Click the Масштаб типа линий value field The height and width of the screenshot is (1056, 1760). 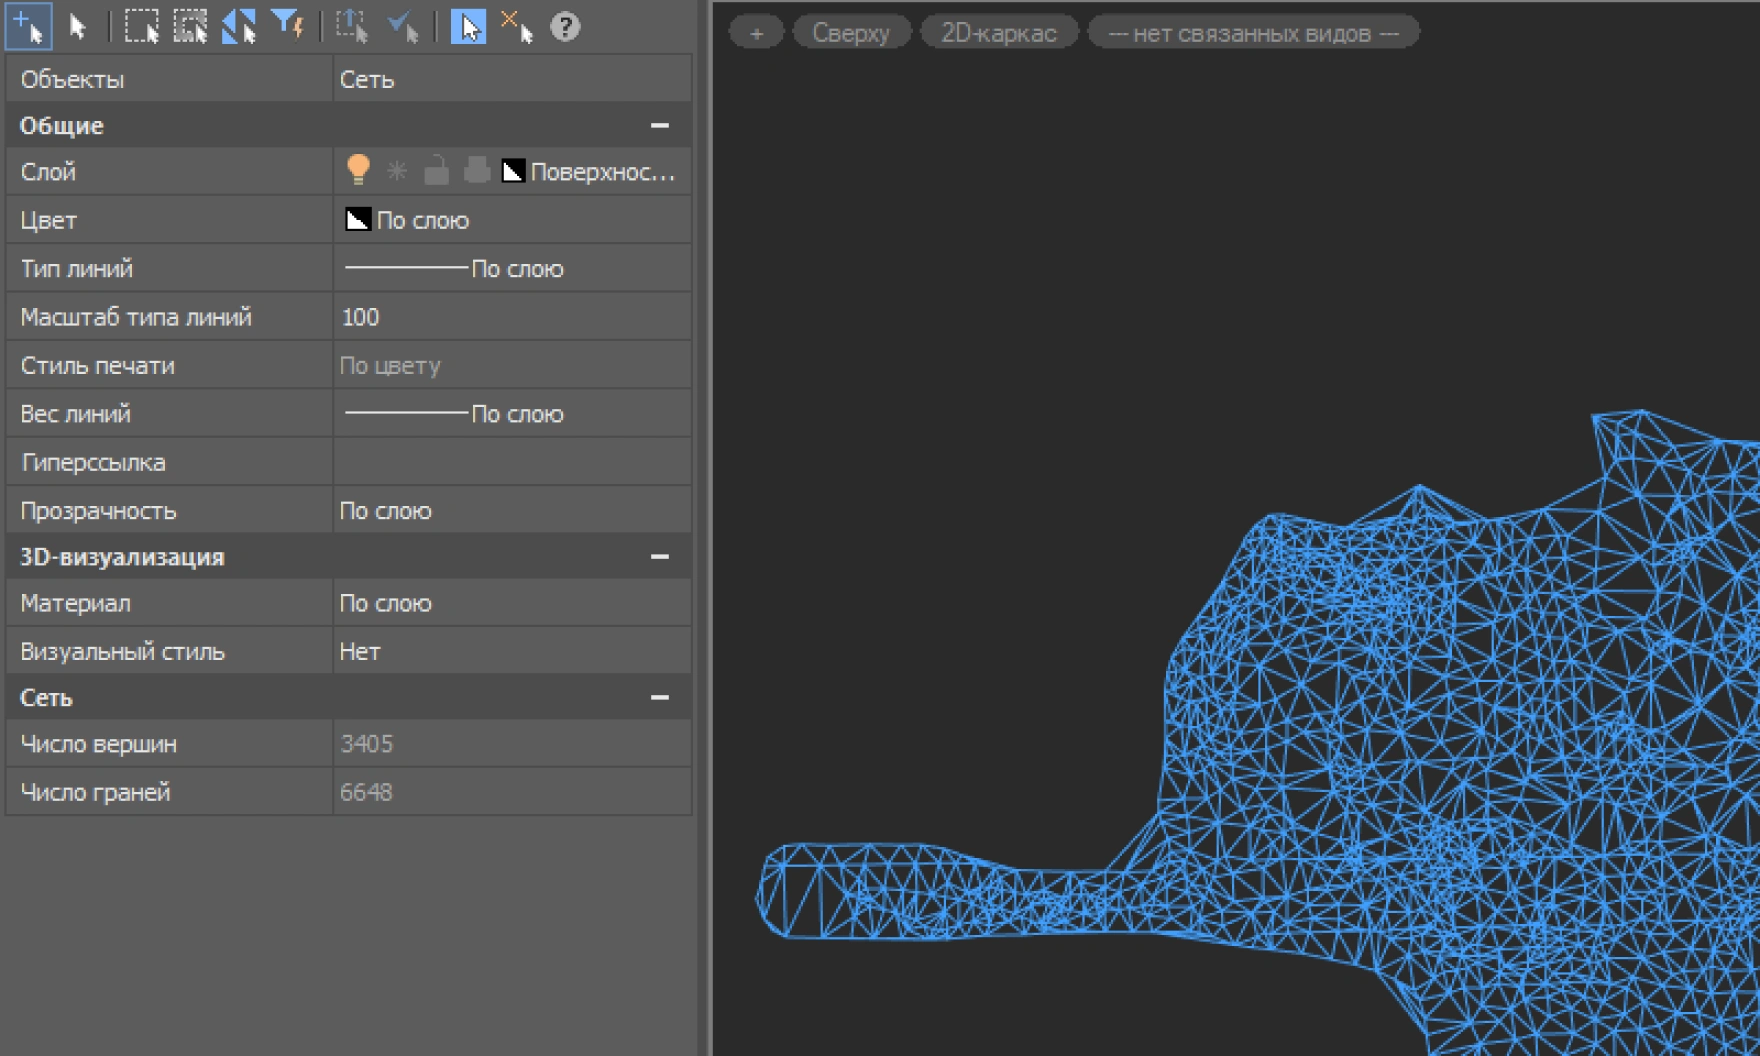point(510,317)
